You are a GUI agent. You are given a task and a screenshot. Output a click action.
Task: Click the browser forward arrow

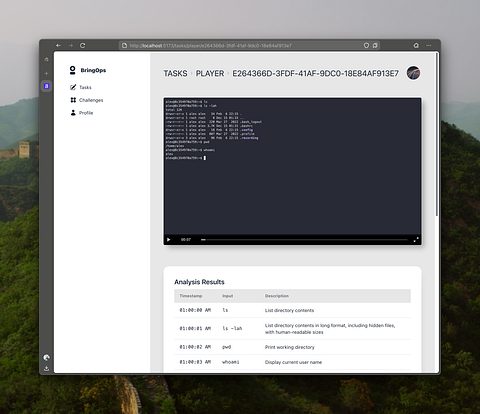(x=71, y=45)
